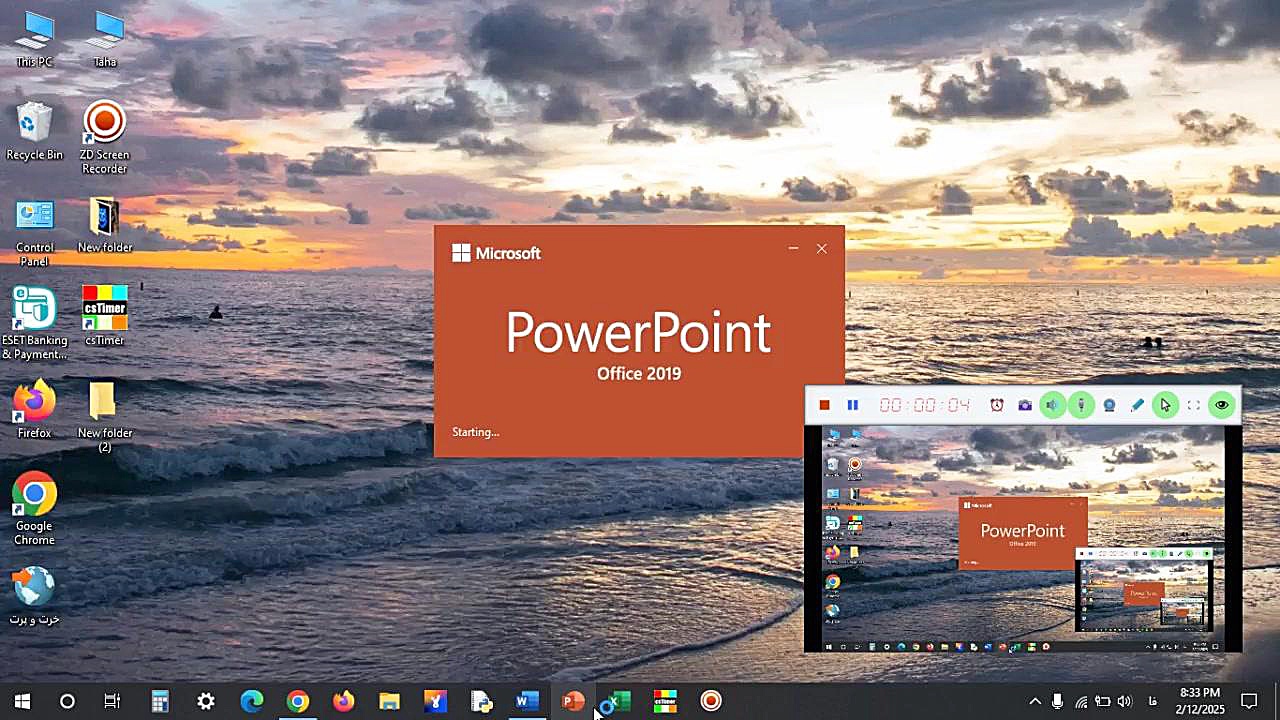The width and height of the screenshot is (1280, 720).
Task: Launch ZD Screen Recorder desktop shortcut
Action: [x=105, y=138]
